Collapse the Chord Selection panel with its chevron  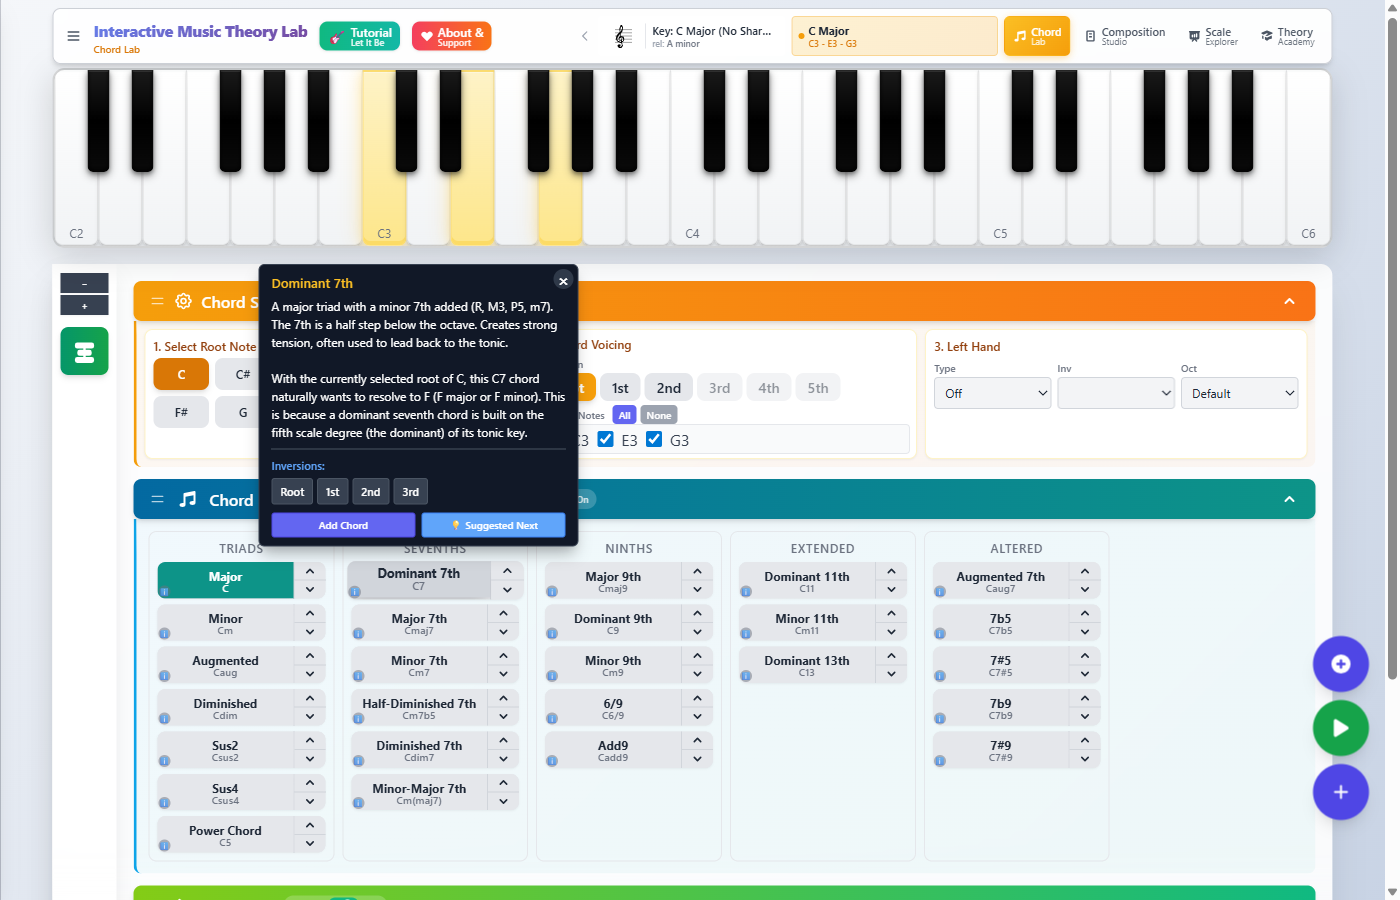coord(1289,300)
